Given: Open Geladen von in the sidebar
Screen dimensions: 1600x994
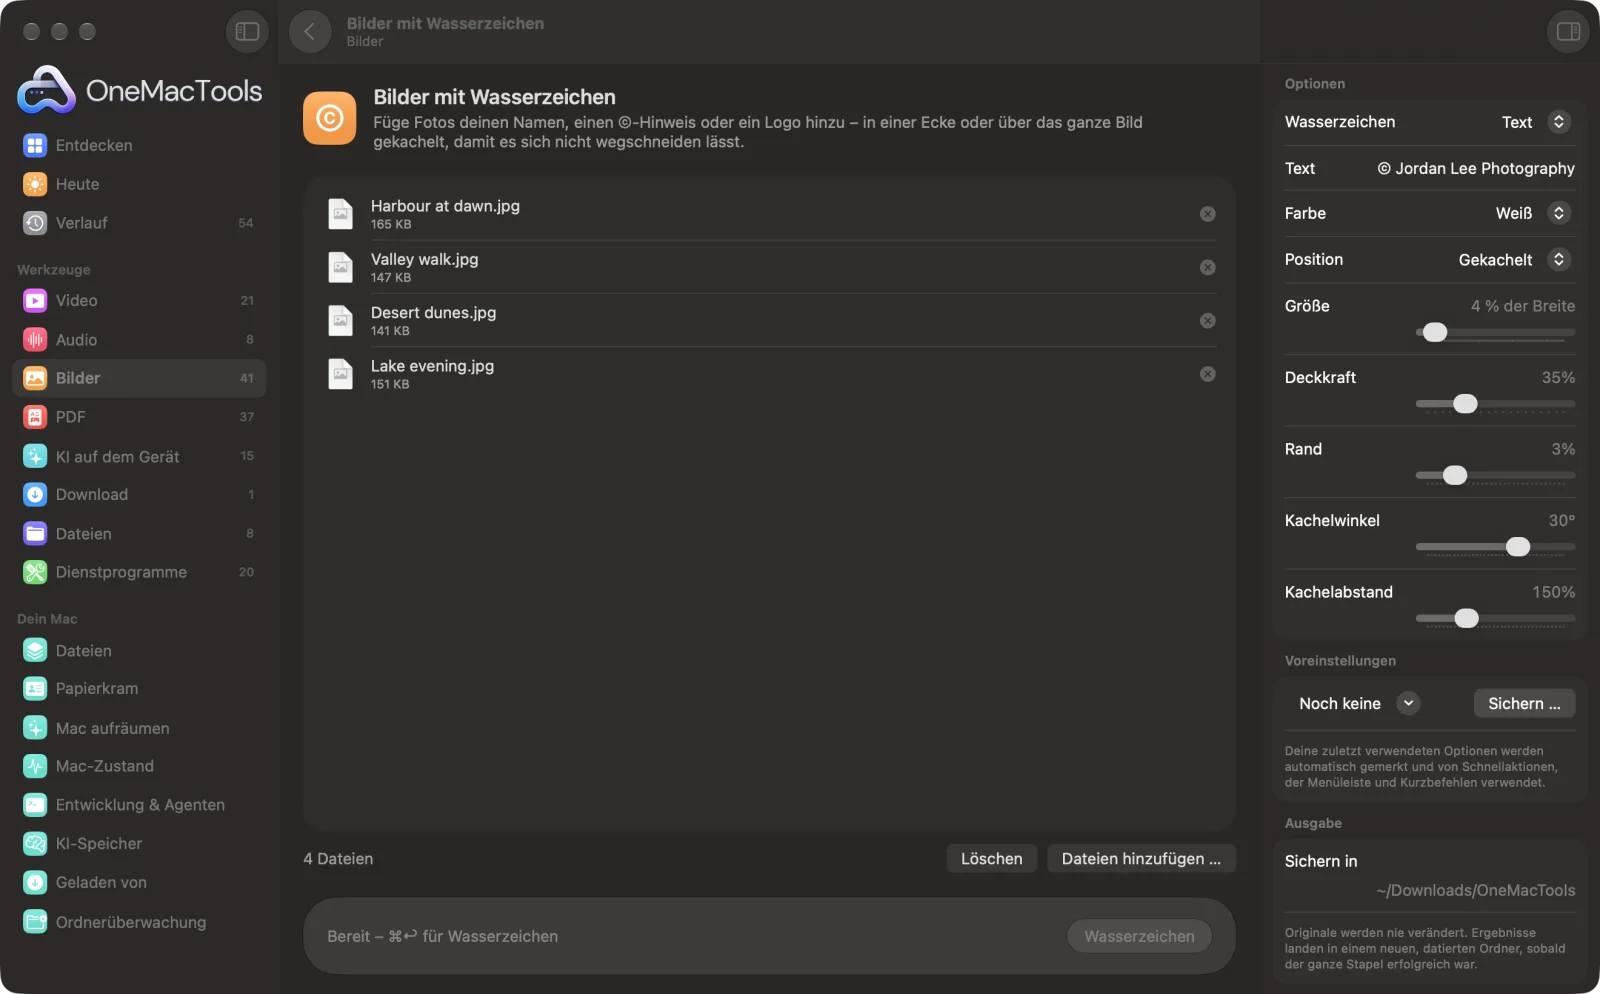Looking at the screenshot, I should coord(139,883).
